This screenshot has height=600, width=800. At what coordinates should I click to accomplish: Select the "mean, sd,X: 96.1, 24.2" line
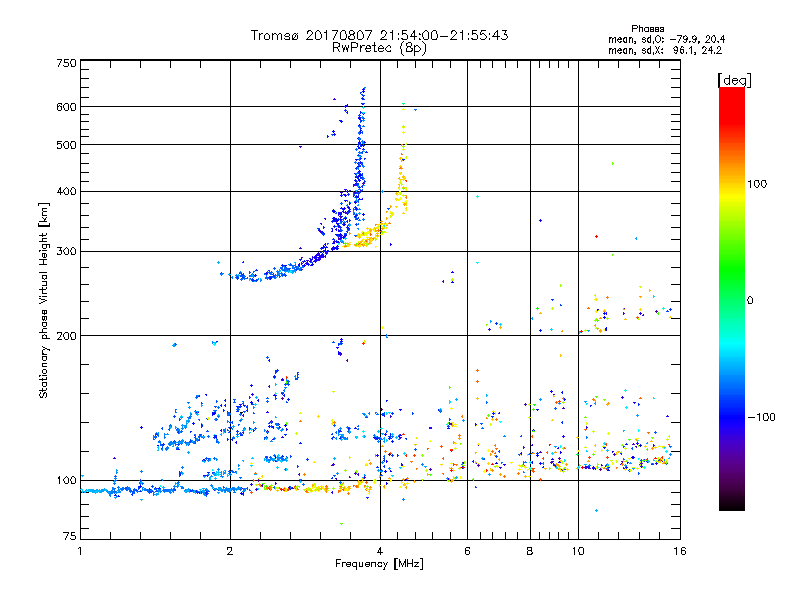coord(665,50)
